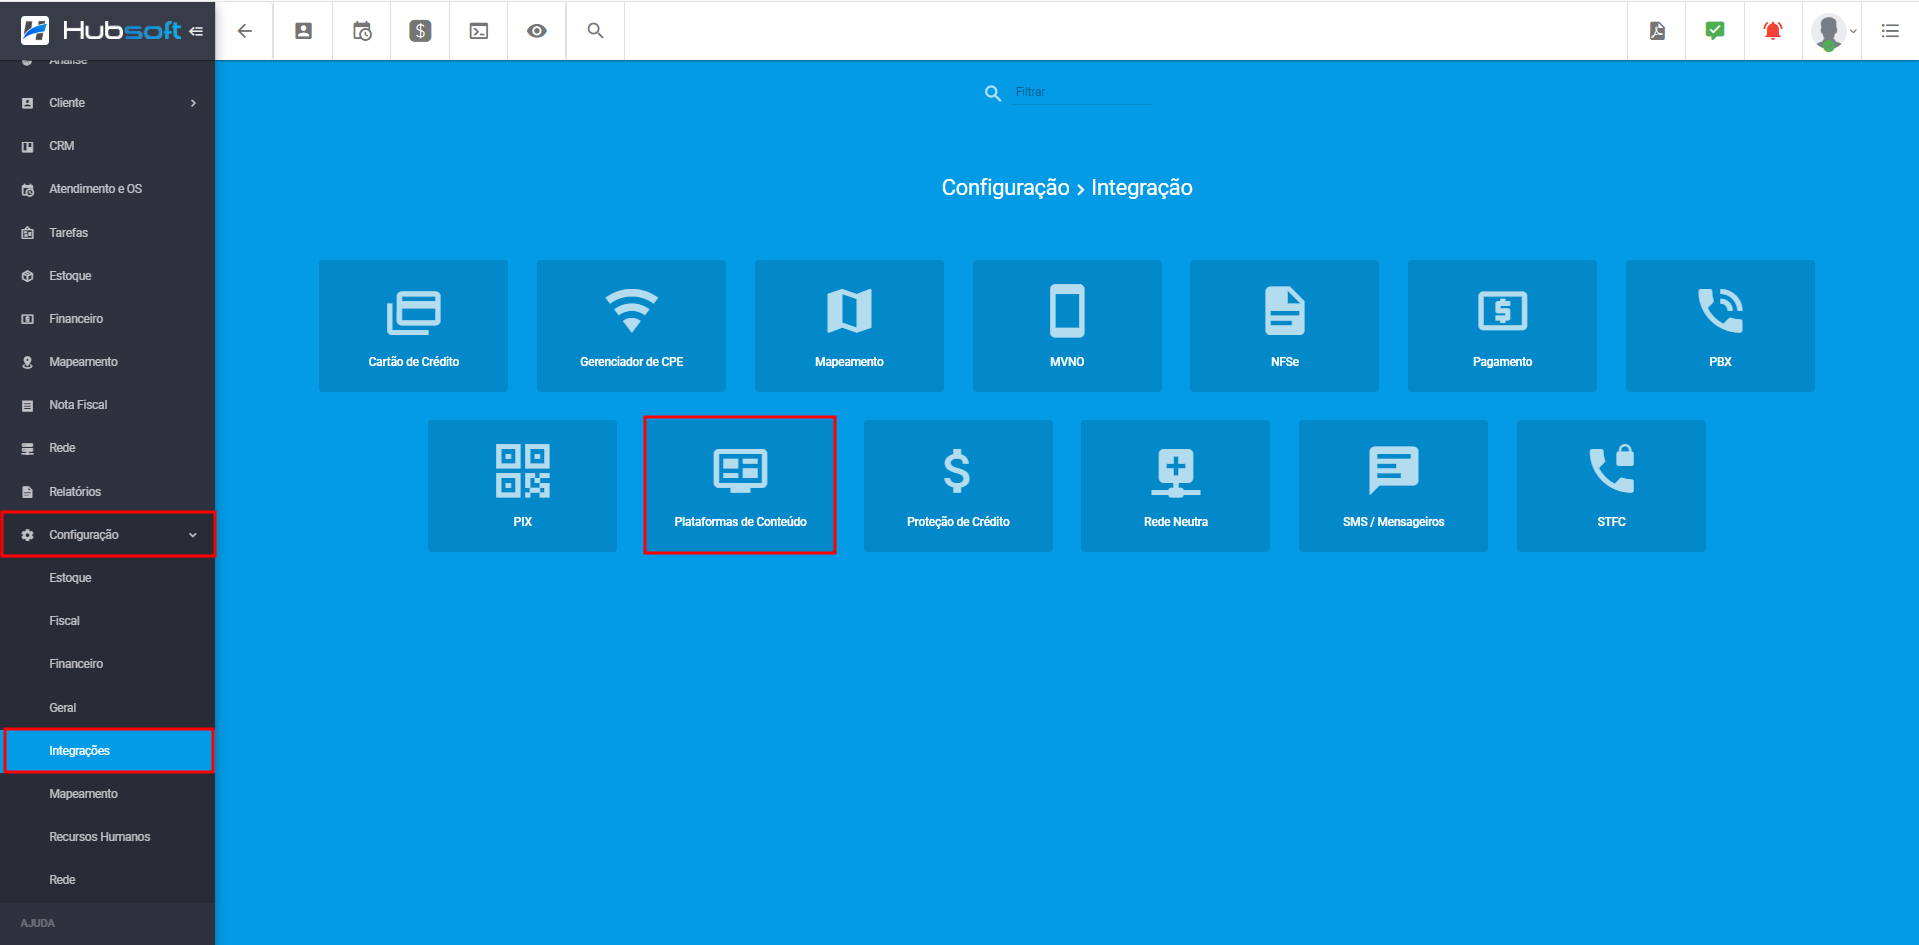
Task: Click the calendar clock toolbar icon
Action: point(362,31)
